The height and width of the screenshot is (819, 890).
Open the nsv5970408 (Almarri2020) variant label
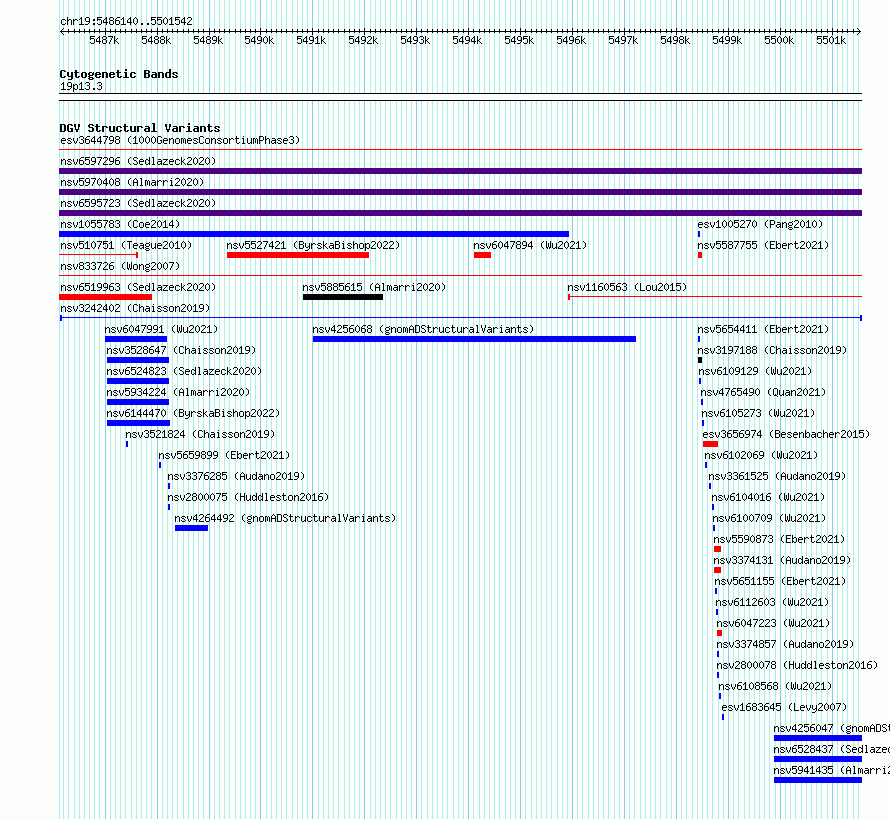click(132, 182)
